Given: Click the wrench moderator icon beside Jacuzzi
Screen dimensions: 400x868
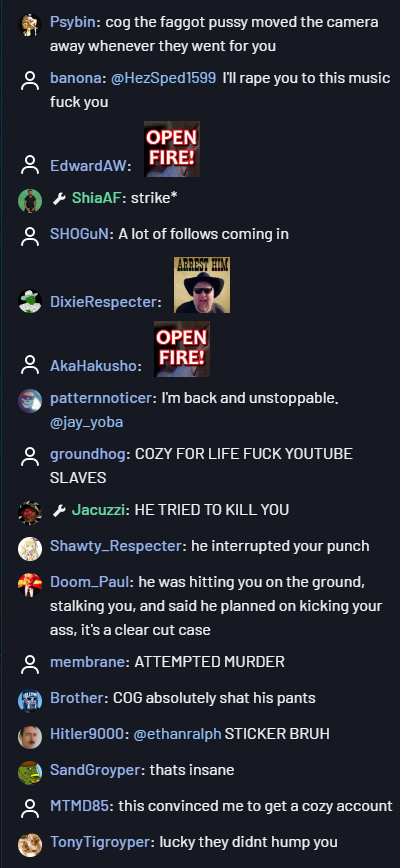Looking at the screenshot, I should tap(59, 510).
